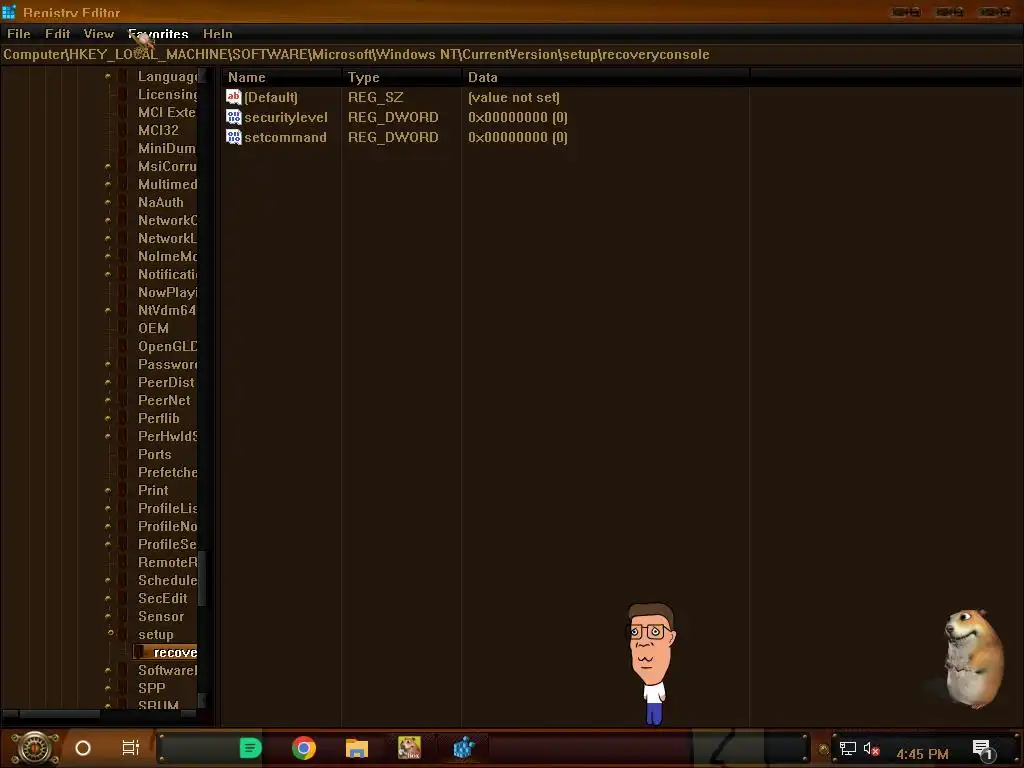1024x768 pixels.
Task: Click the folder icon beside OEM key
Action: [123, 328]
